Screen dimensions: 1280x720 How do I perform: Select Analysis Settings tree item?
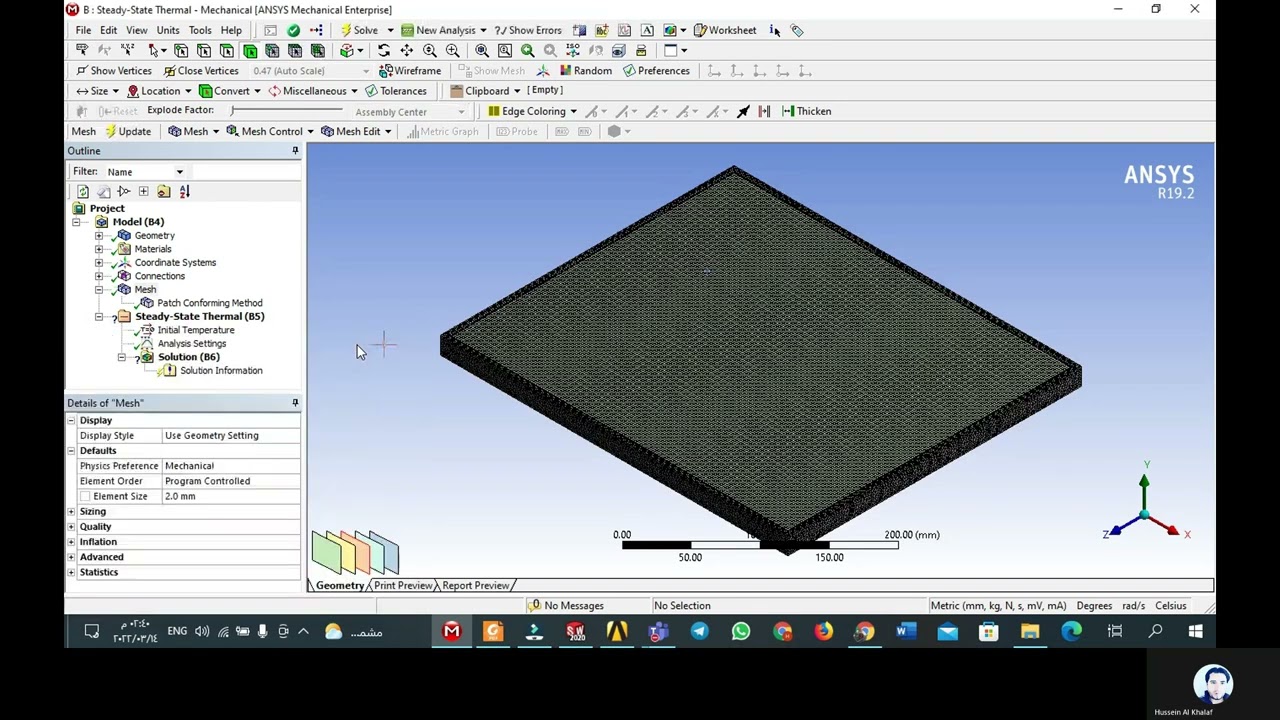click(191, 344)
